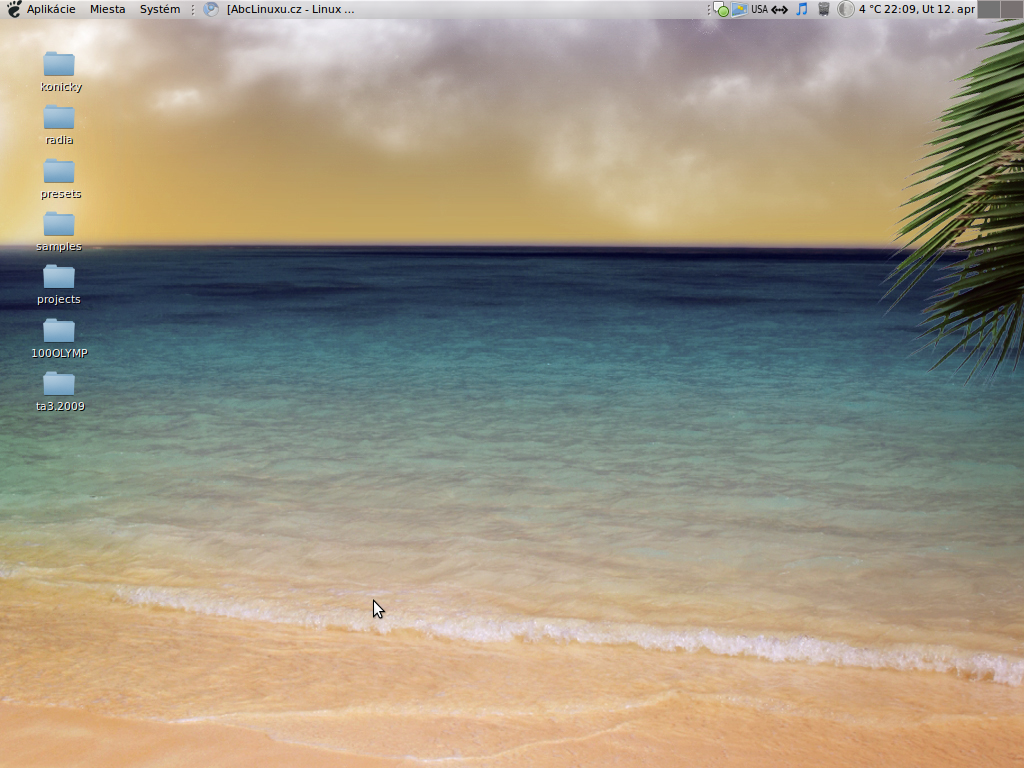The width and height of the screenshot is (1024, 768).
Task: Select the projects desktop folder
Action: point(59,277)
